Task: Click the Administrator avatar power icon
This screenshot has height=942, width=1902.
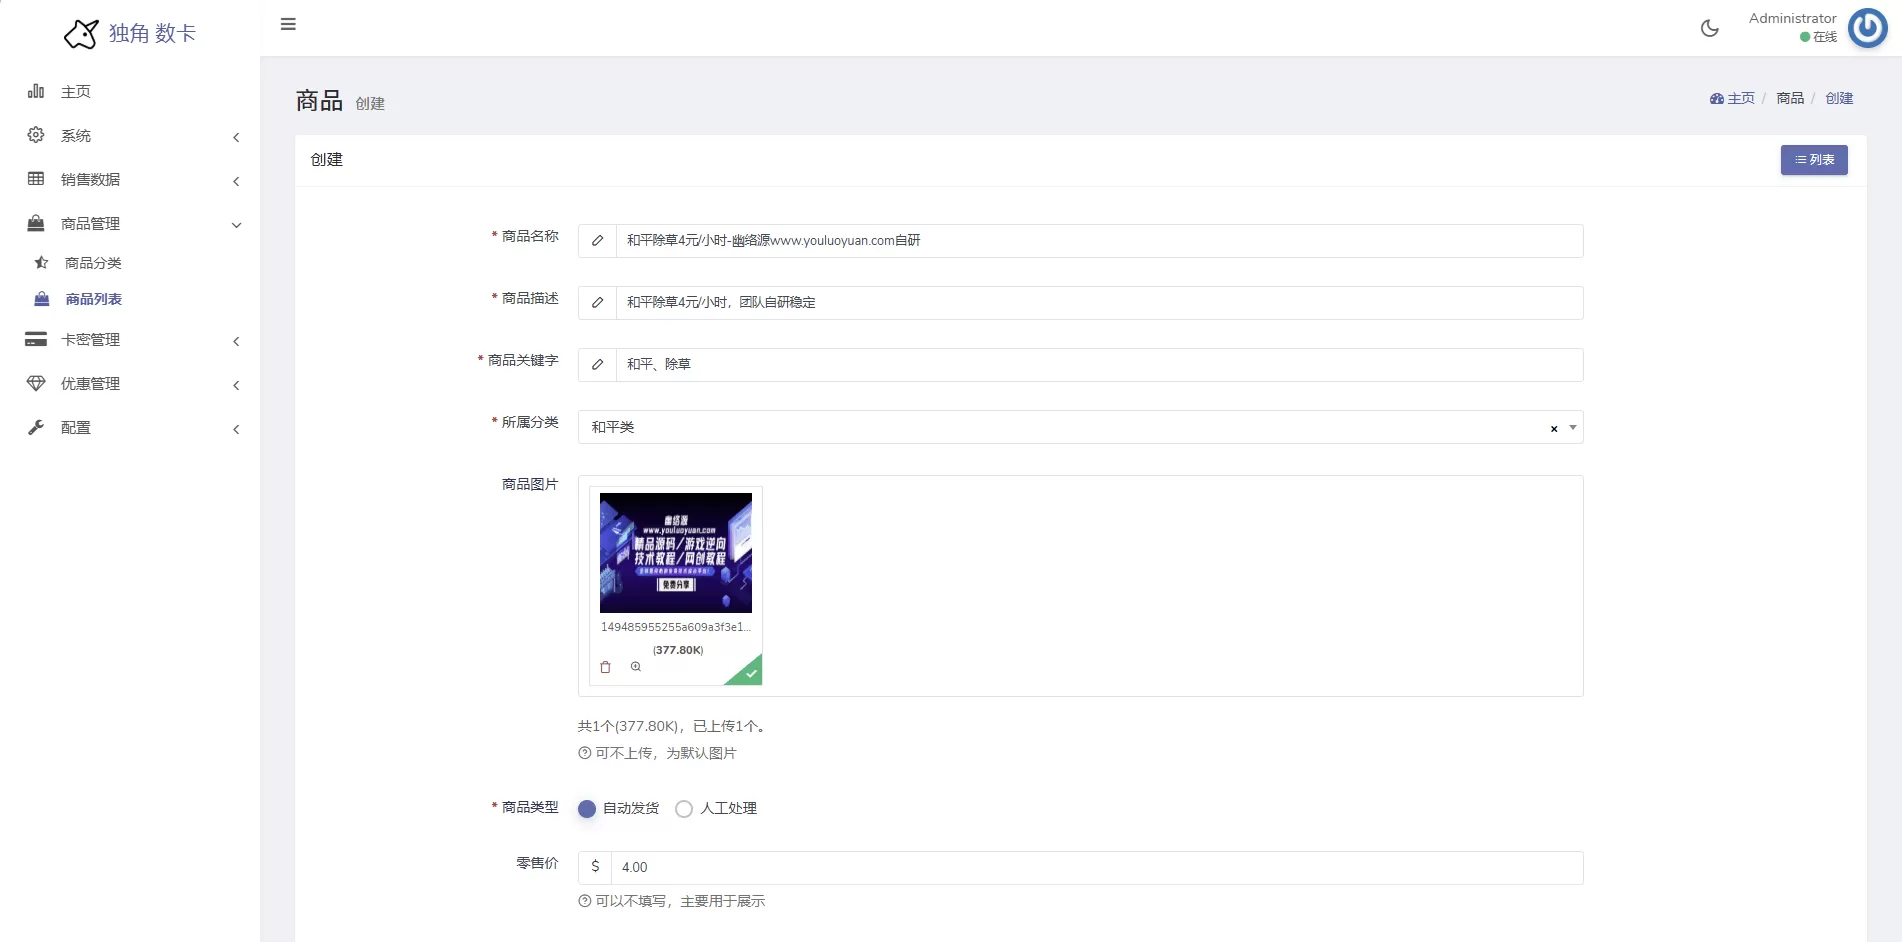Action: (1866, 28)
